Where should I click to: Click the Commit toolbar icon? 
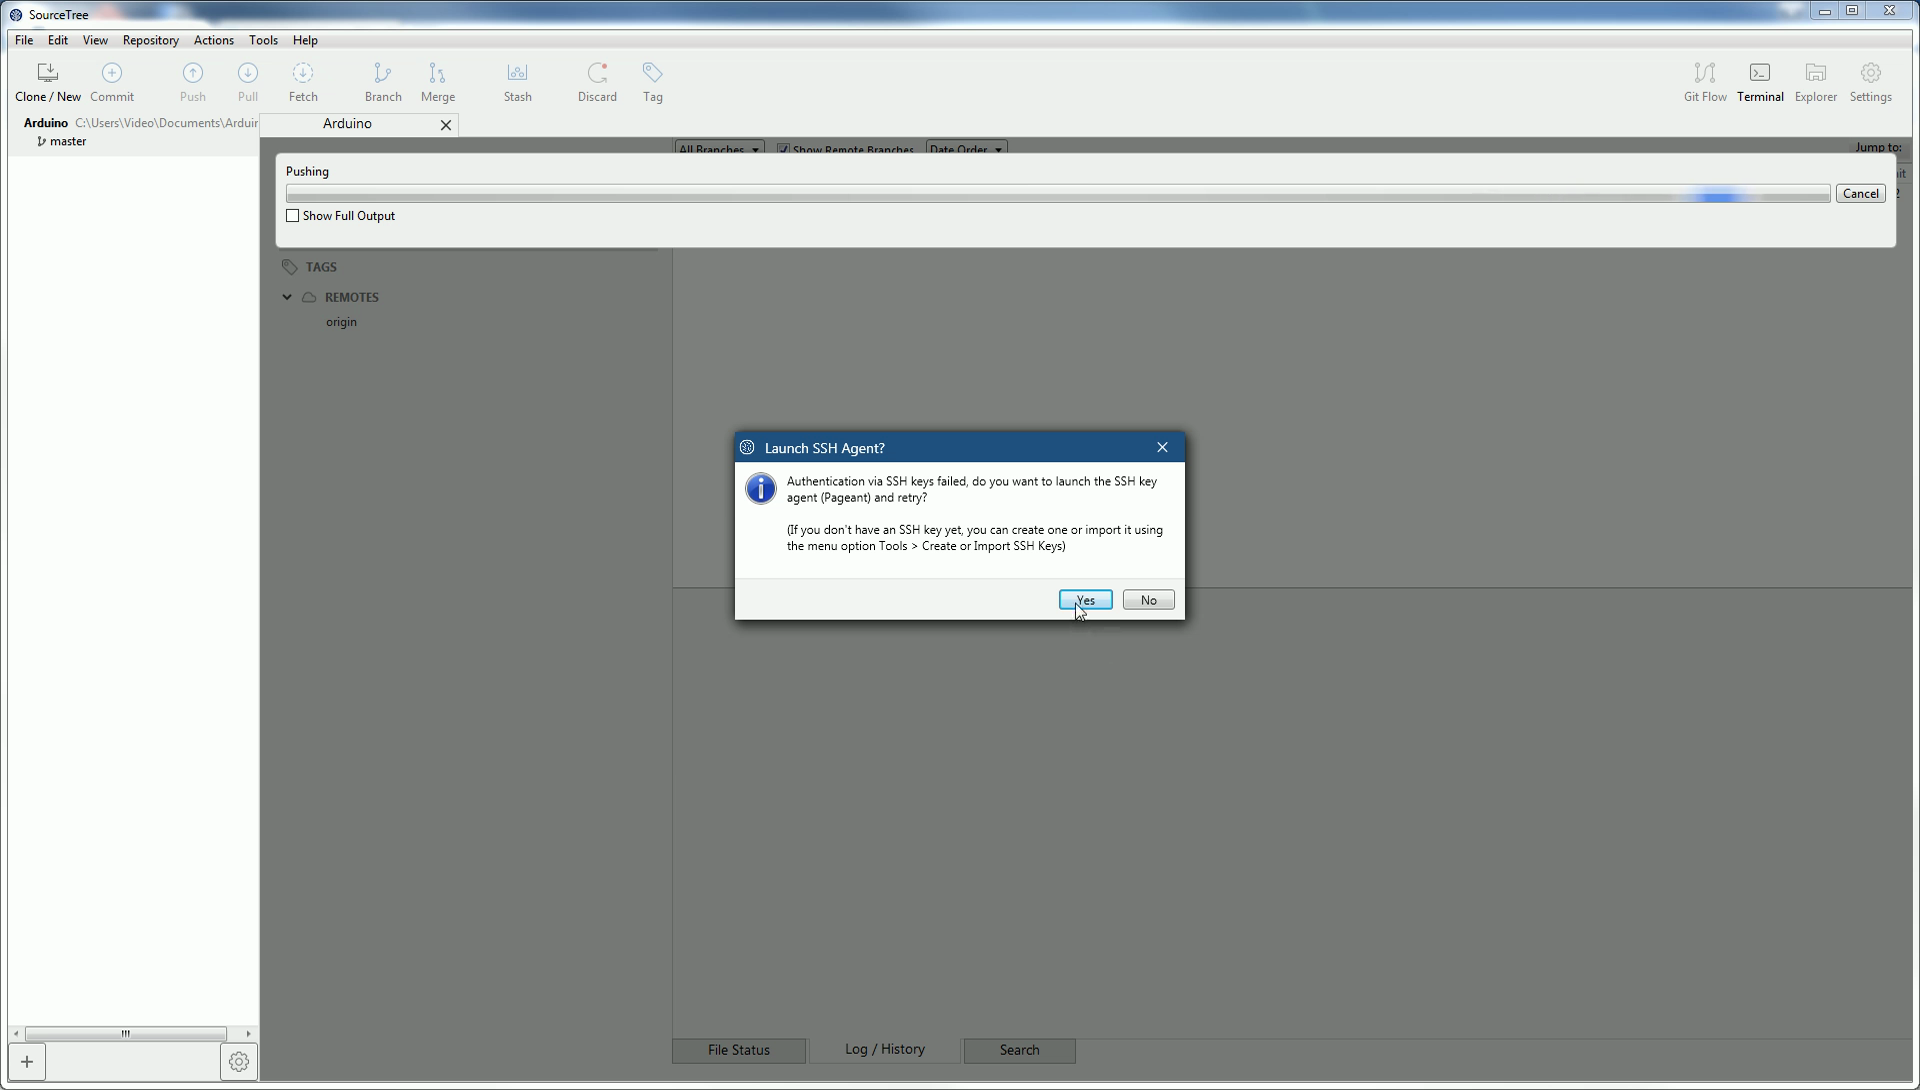pyautogui.click(x=112, y=82)
